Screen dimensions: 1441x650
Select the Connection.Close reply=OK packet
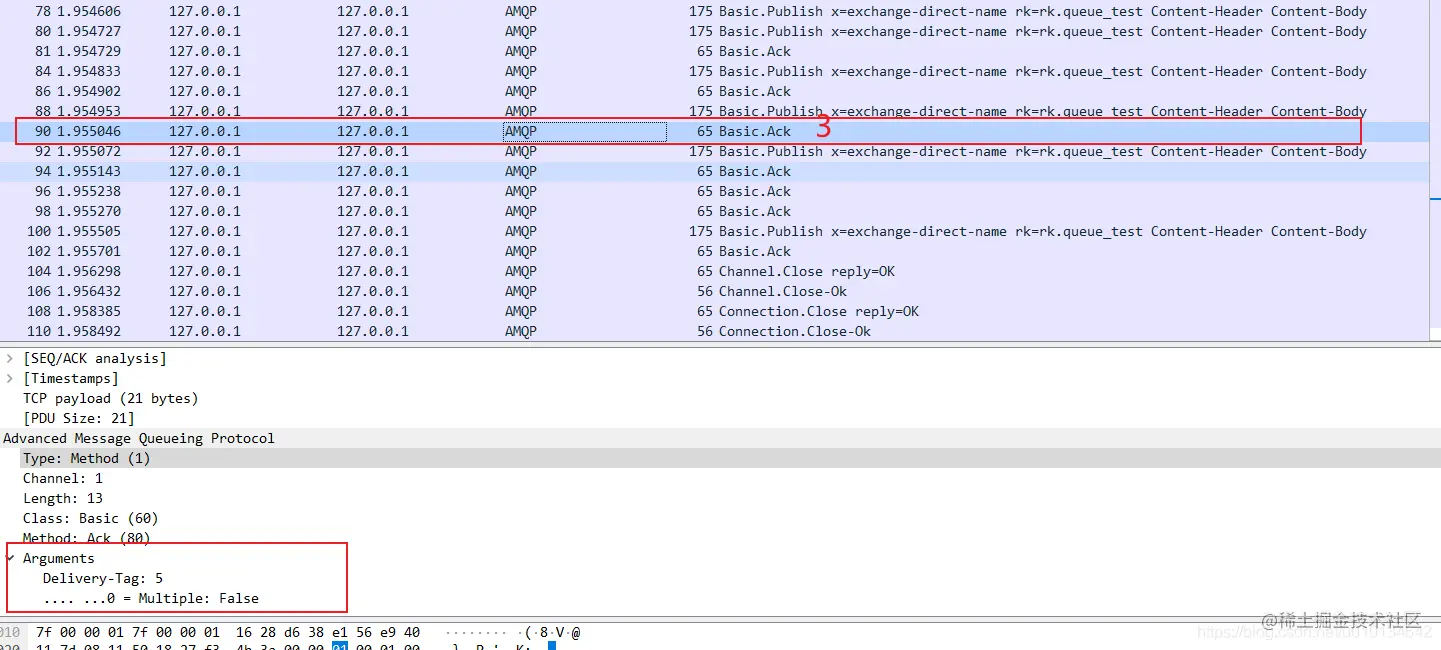pos(714,311)
